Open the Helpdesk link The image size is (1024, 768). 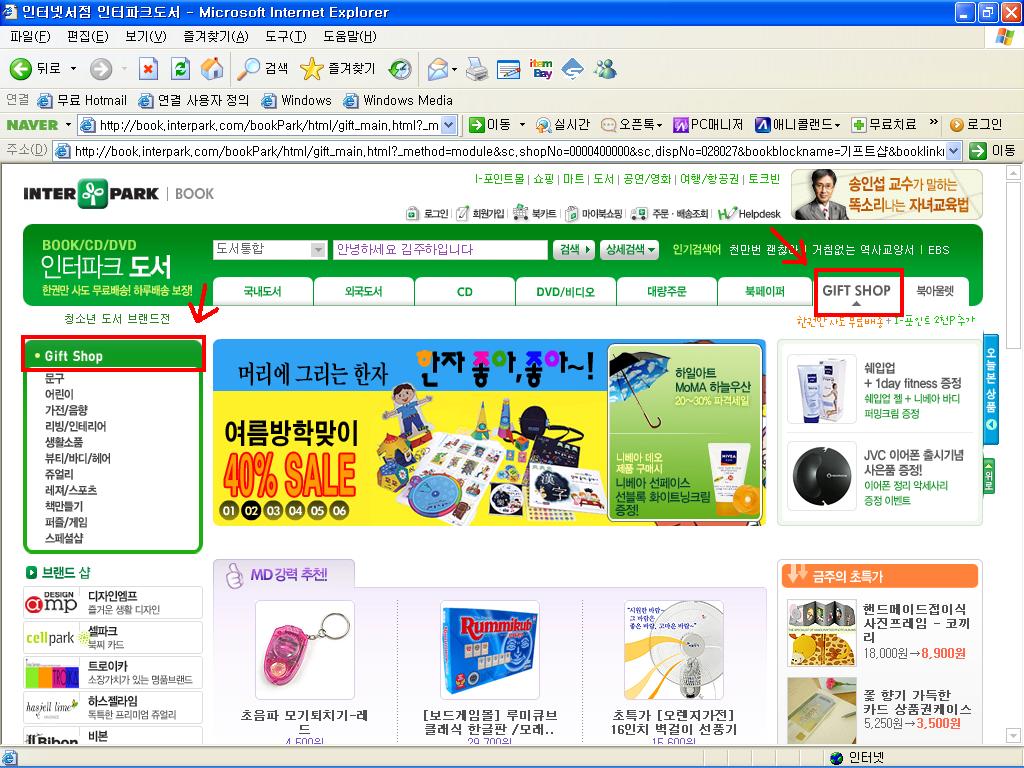(749, 213)
